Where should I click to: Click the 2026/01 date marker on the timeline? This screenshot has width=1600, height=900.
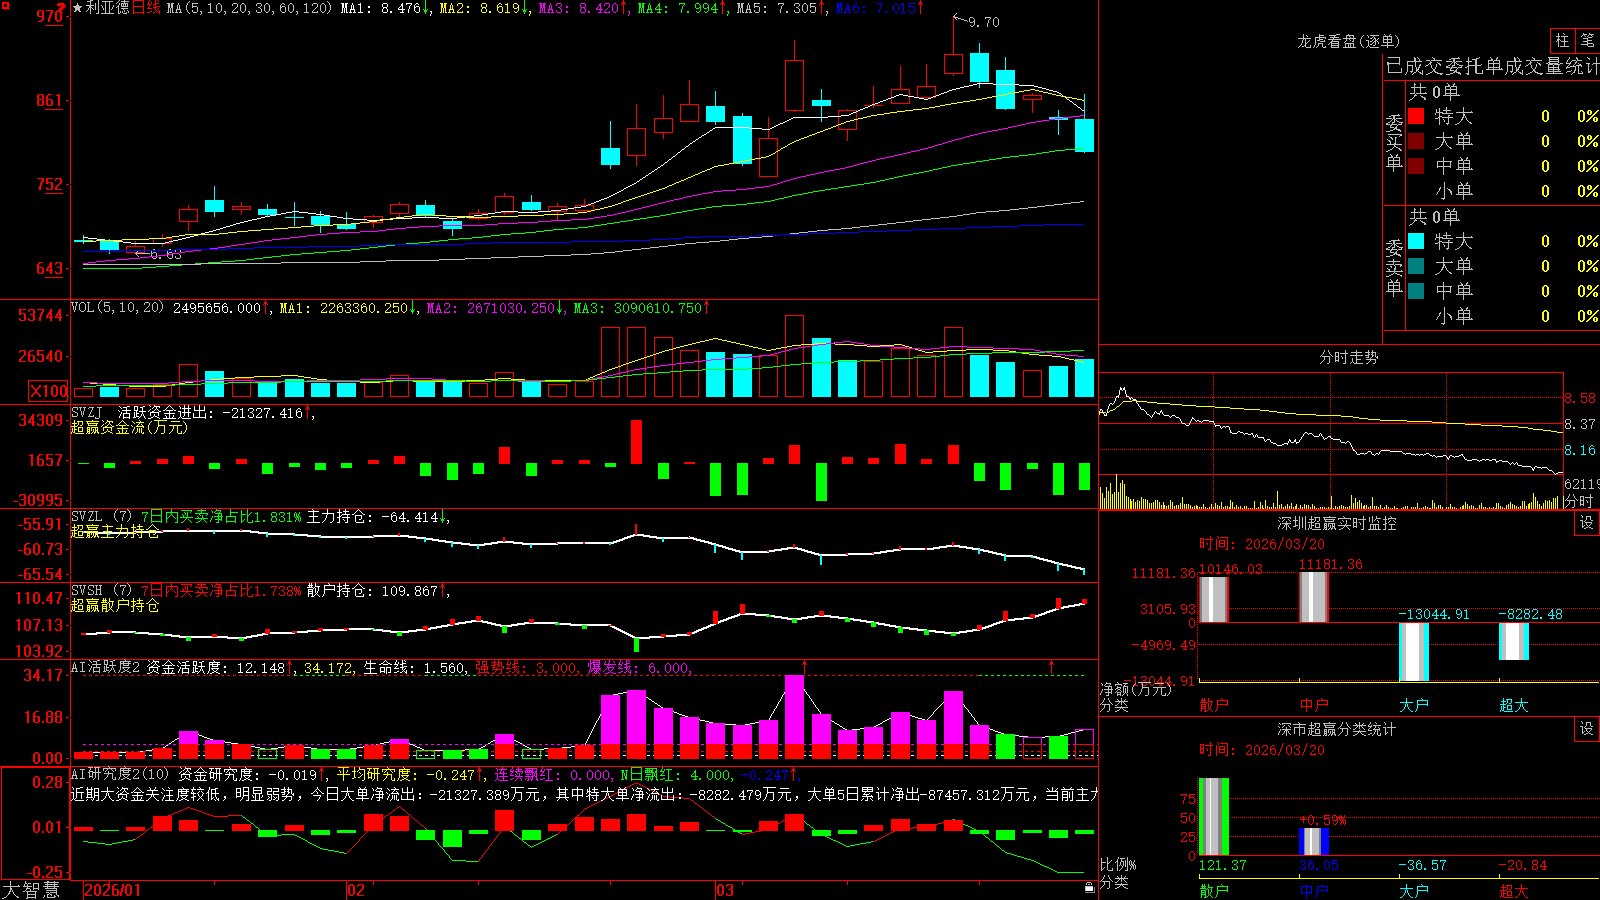(113, 890)
